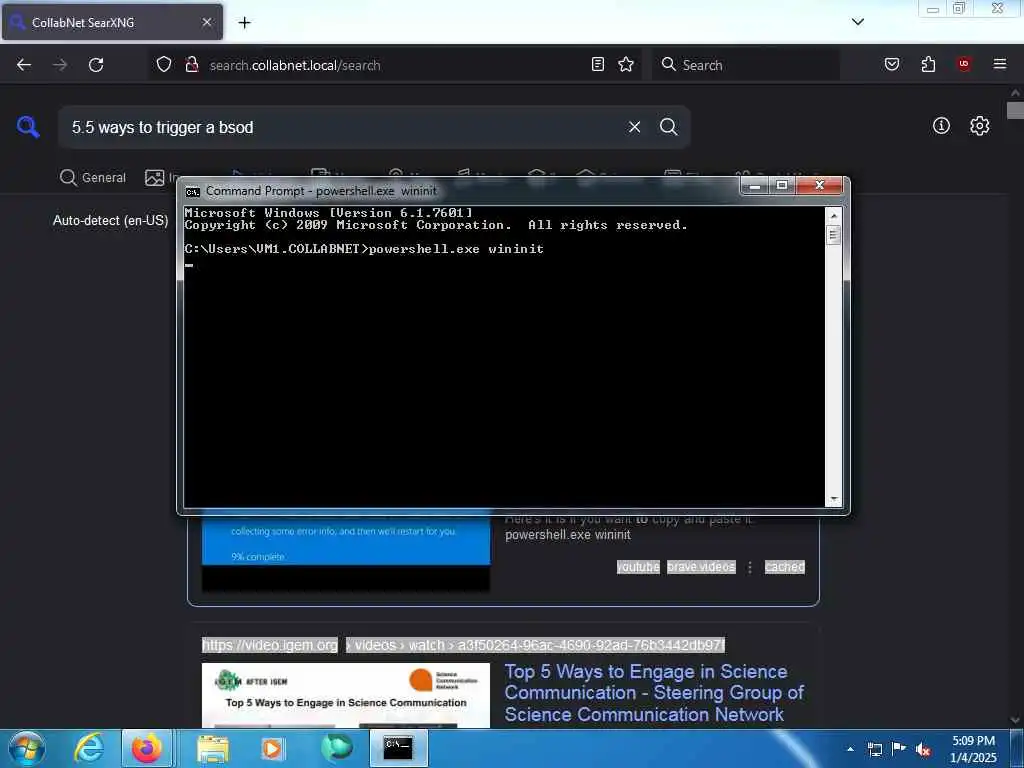Launch Internet Explorer from taskbar
Screen dimensions: 1024x768
(89, 749)
